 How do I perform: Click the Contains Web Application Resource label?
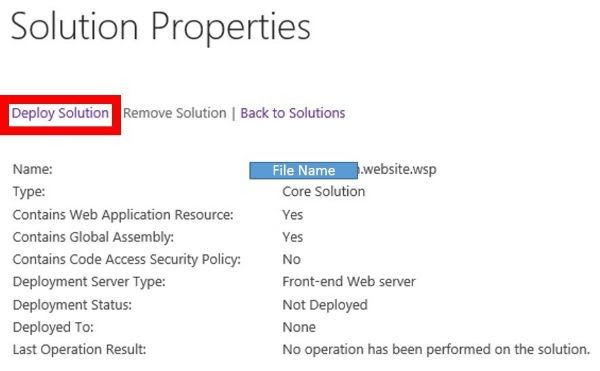pos(123,215)
